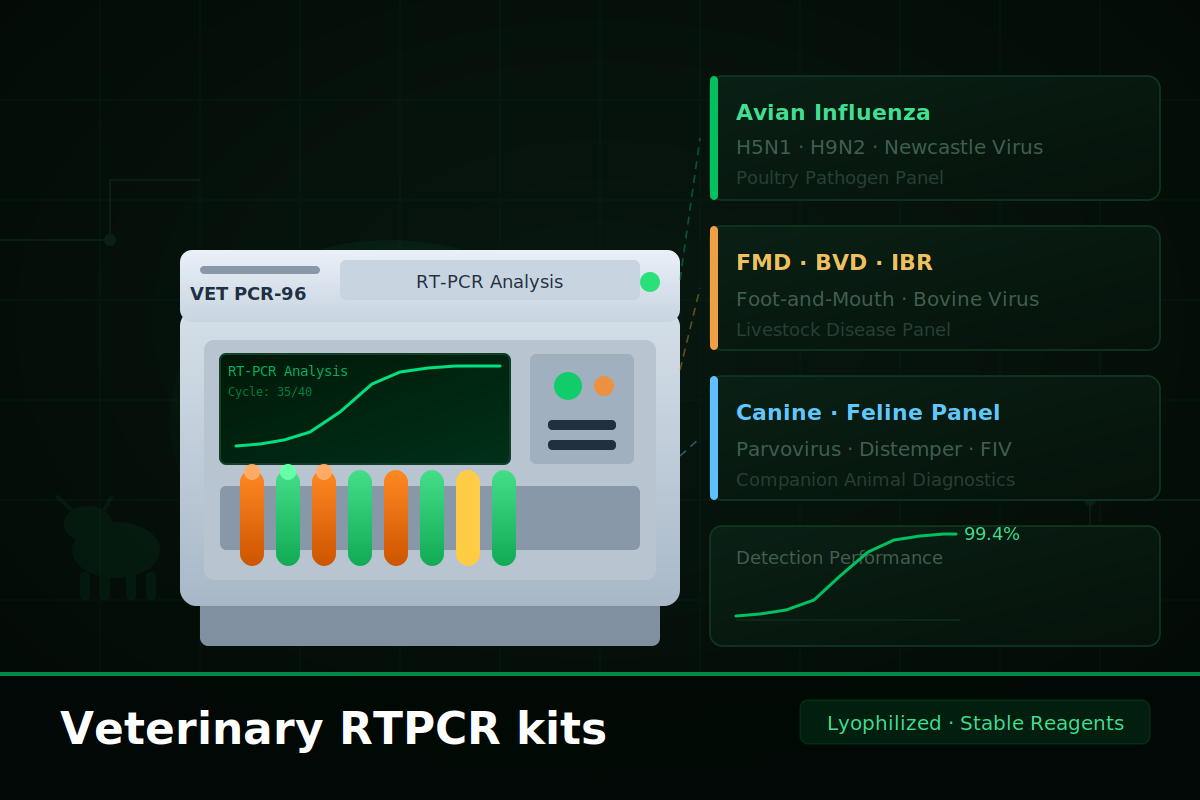
Task: Open the FMD · BVD · IBR panel card
Action: [x=935, y=288]
